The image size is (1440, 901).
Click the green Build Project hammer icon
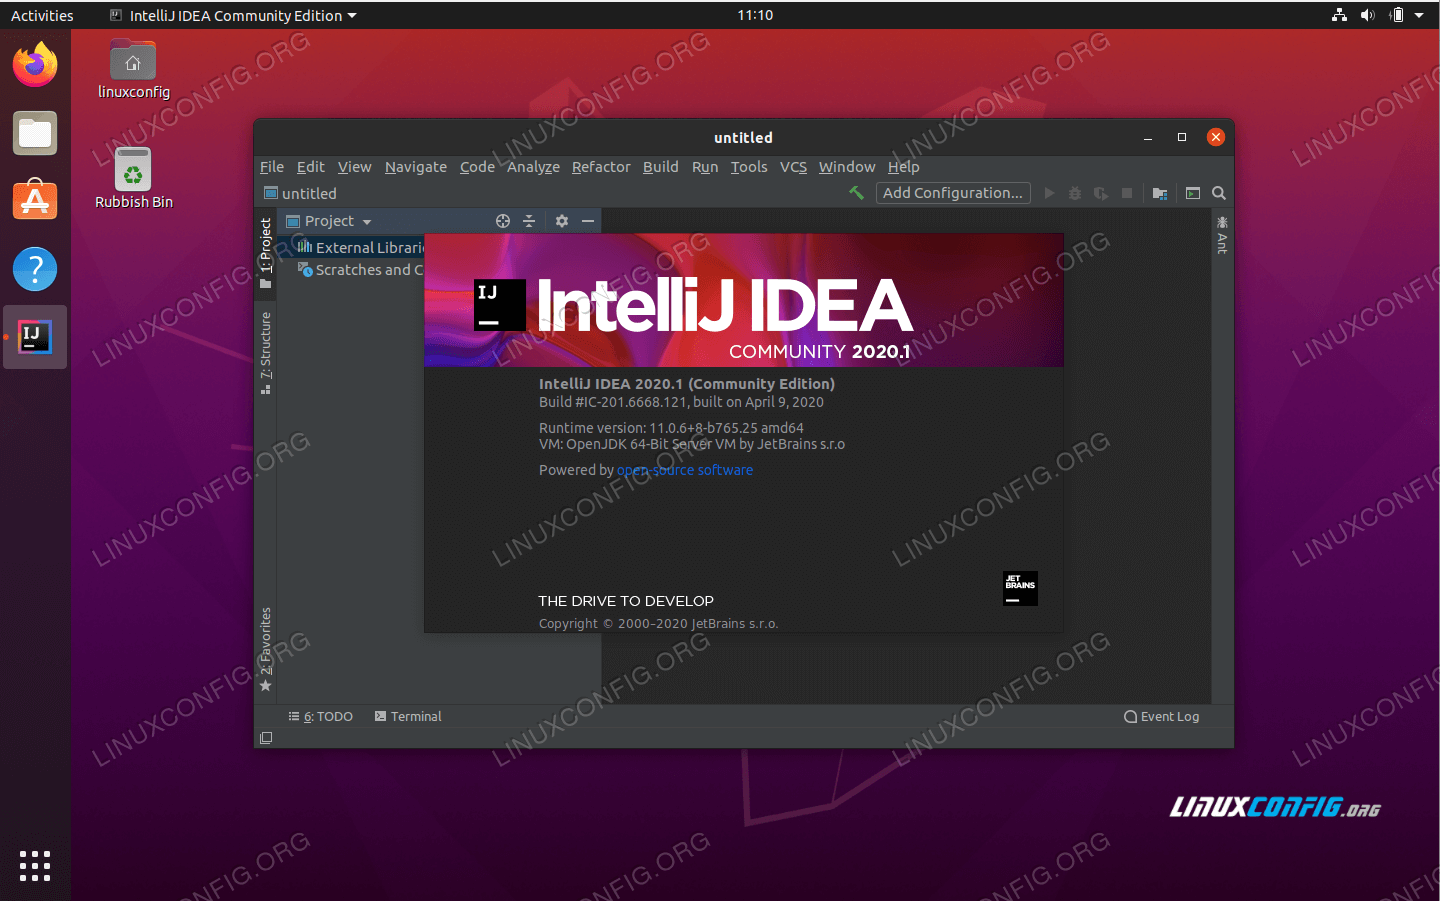click(x=856, y=193)
